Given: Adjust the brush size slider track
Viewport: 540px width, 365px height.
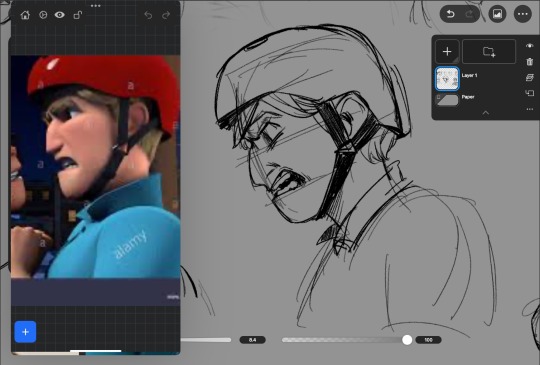Looking at the screenshot, I should click(206, 340).
